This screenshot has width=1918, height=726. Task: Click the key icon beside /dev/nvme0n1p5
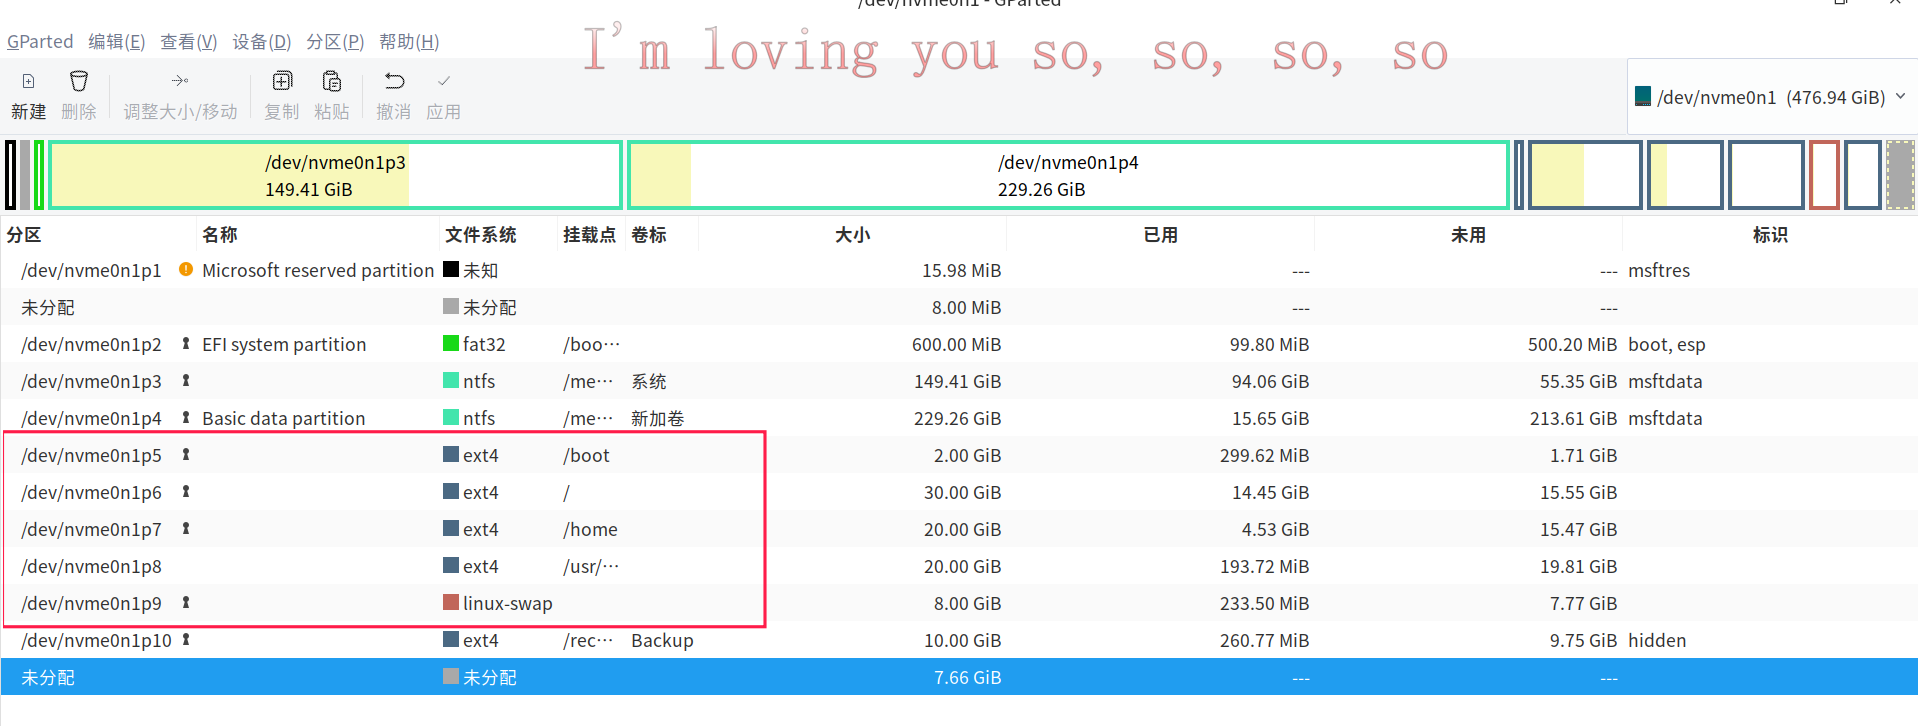(x=186, y=455)
